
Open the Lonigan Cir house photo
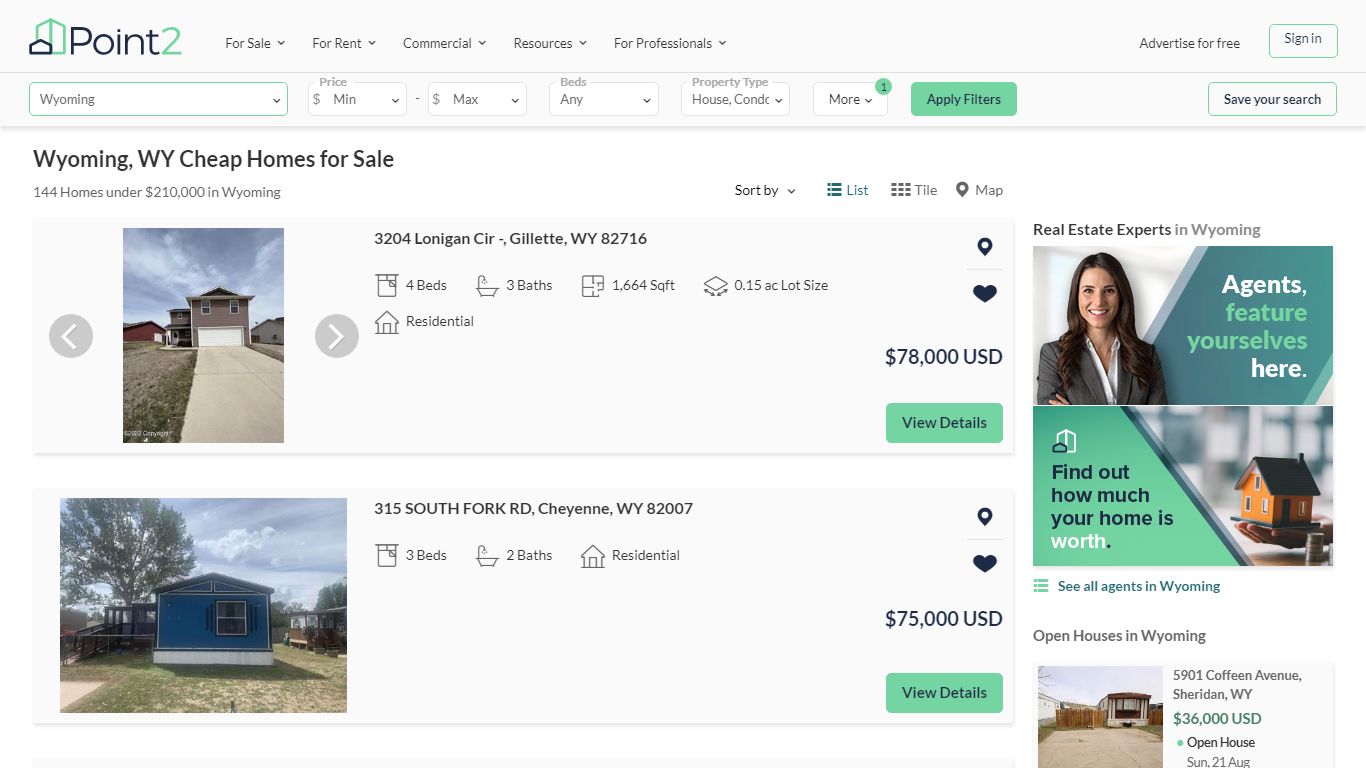coord(203,335)
